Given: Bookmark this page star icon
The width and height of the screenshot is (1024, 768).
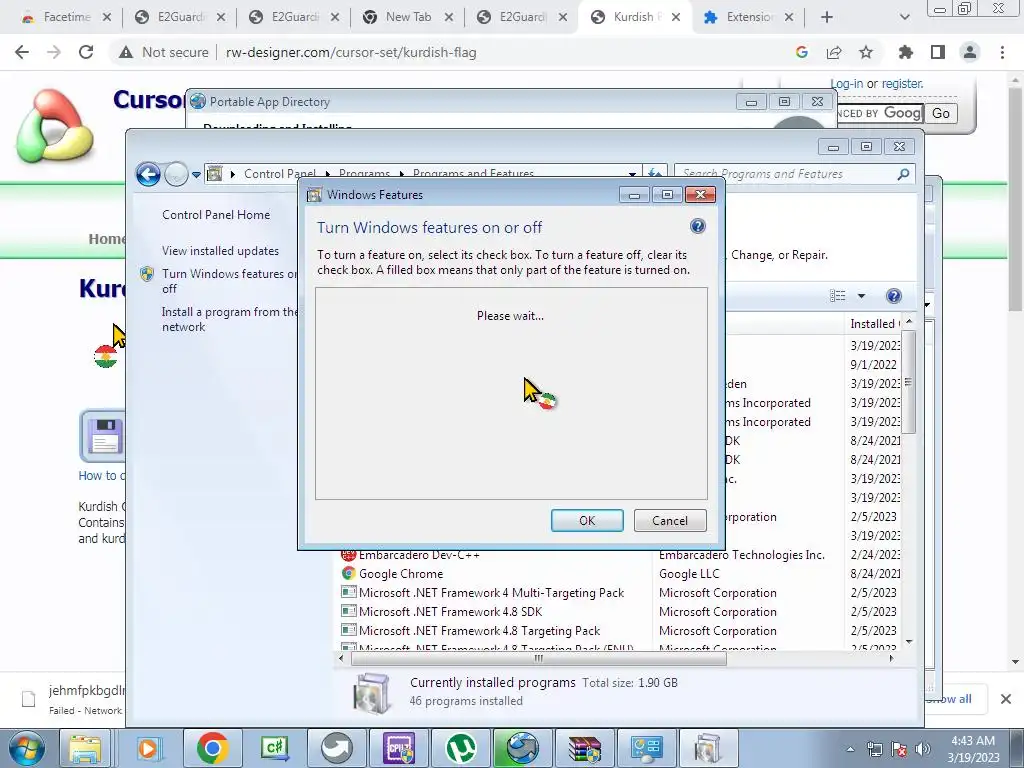Looking at the screenshot, I should click(866, 52).
